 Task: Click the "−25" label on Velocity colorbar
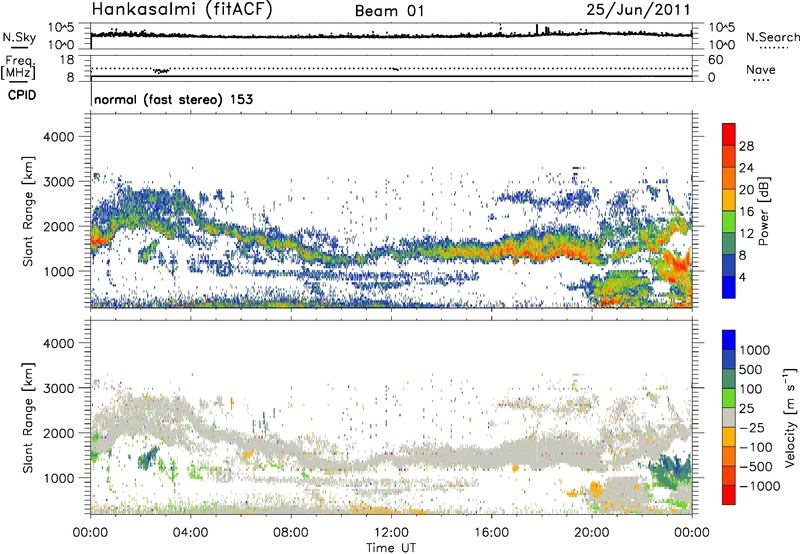tap(751, 427)
